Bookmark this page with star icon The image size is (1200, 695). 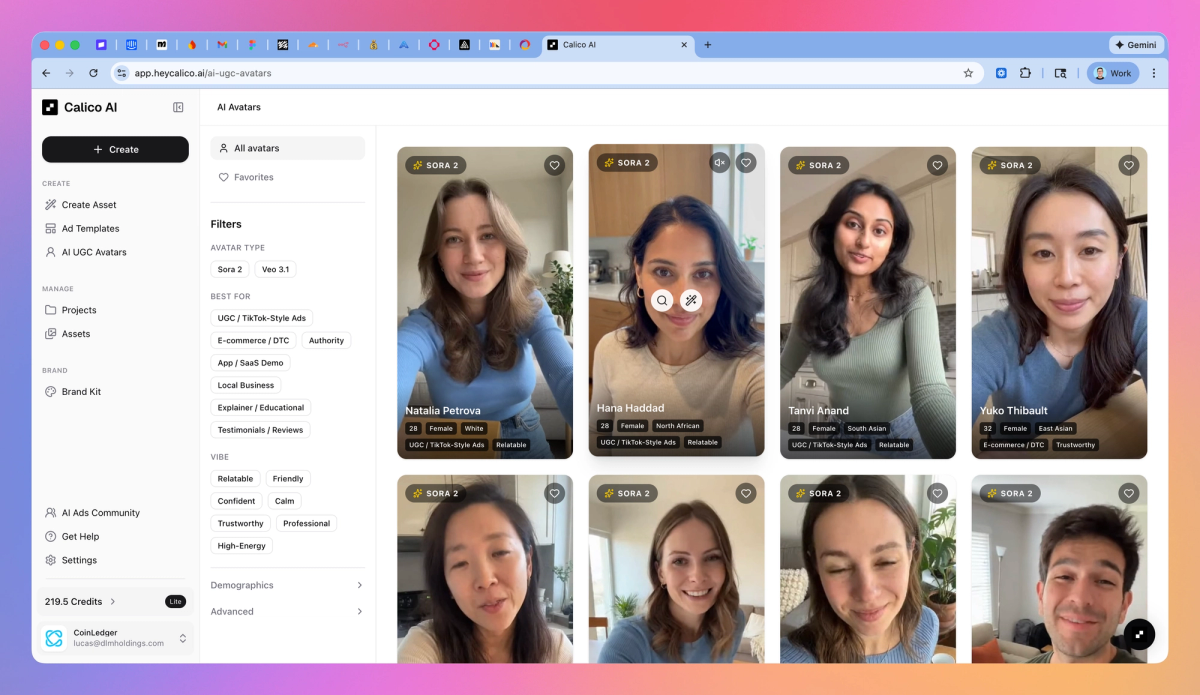[968, 73]
